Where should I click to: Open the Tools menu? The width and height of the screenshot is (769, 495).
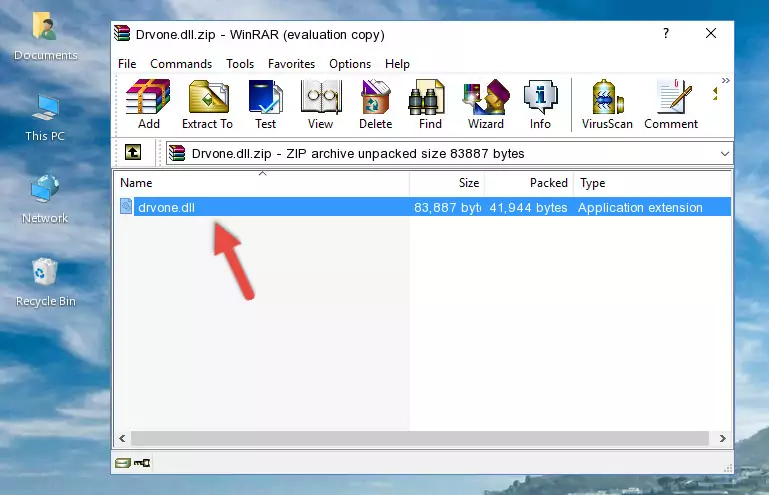pyautogui.click(x=240, y=64)
